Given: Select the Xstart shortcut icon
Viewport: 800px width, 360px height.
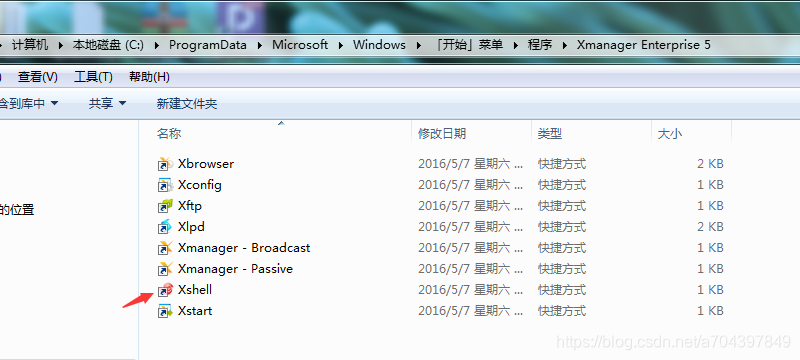Looking at the screenshot, I should (x=165, y=311).
